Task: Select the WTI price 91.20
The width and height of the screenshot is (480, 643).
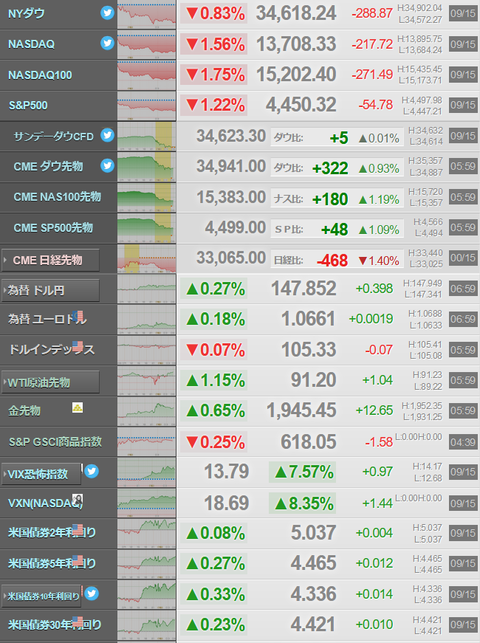Action: tap(314, 380)
